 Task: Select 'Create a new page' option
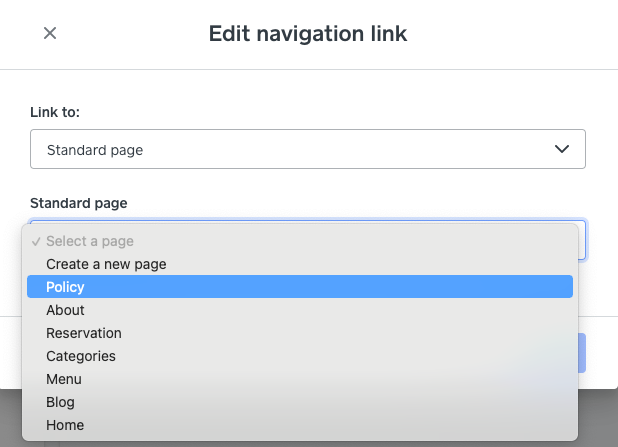106,264
